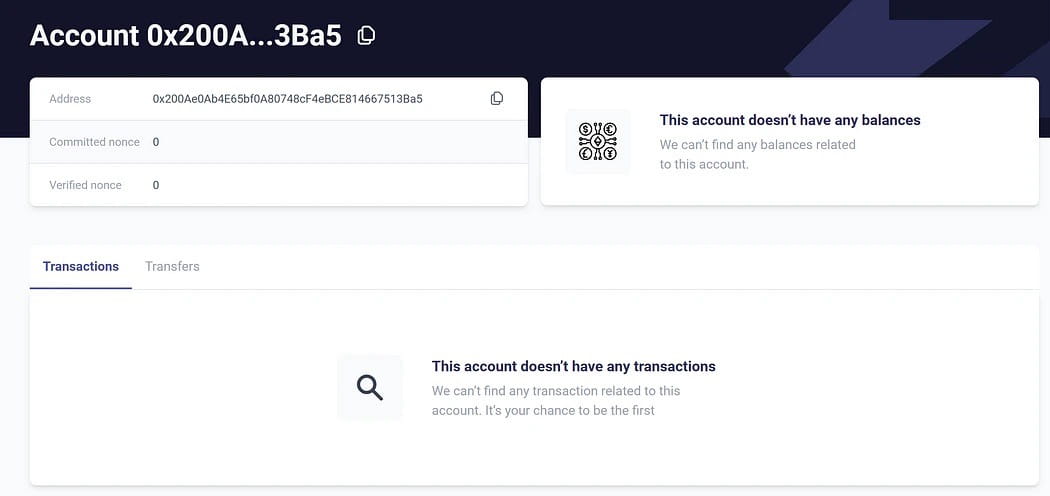Click the magnifying glass search icon

(370, 388)
